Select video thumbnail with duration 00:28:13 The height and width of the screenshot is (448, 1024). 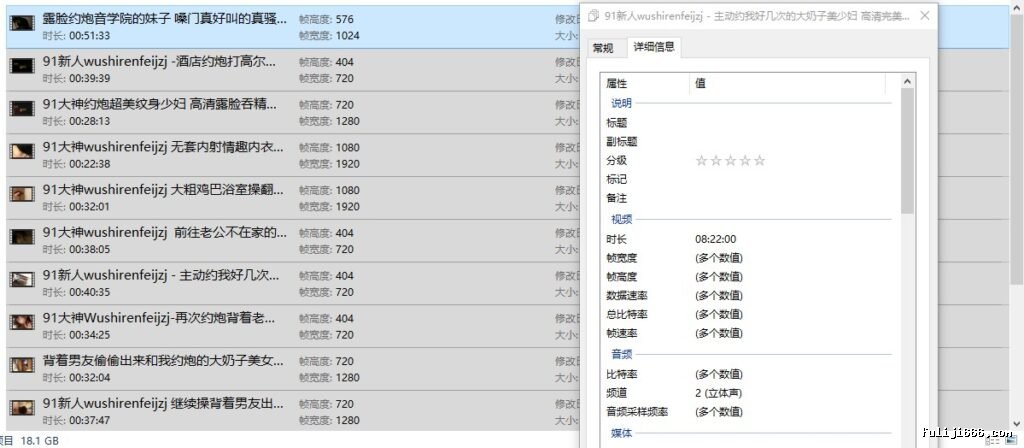22,108
